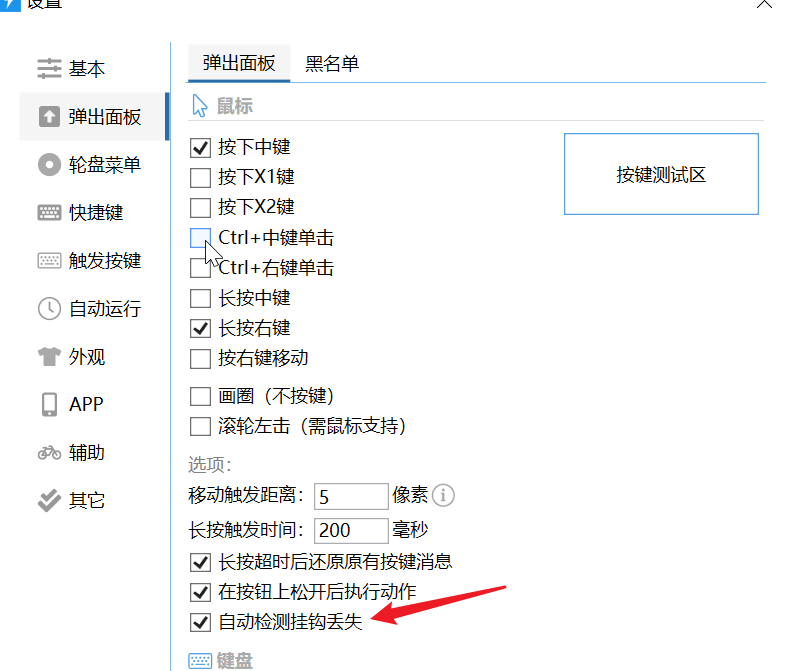Open 自动运行 sidebar section
This screenshot has height=671, width=786.
(94, 308)
